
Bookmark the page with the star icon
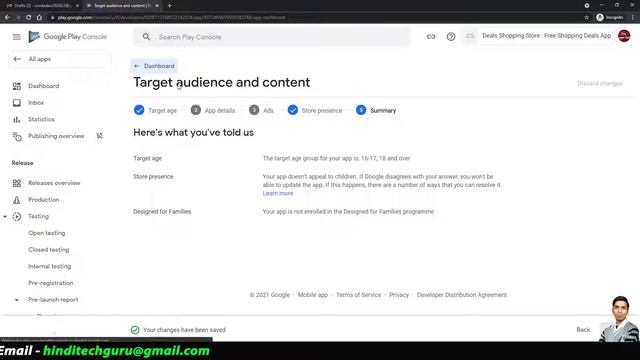[x=587, y=18]
